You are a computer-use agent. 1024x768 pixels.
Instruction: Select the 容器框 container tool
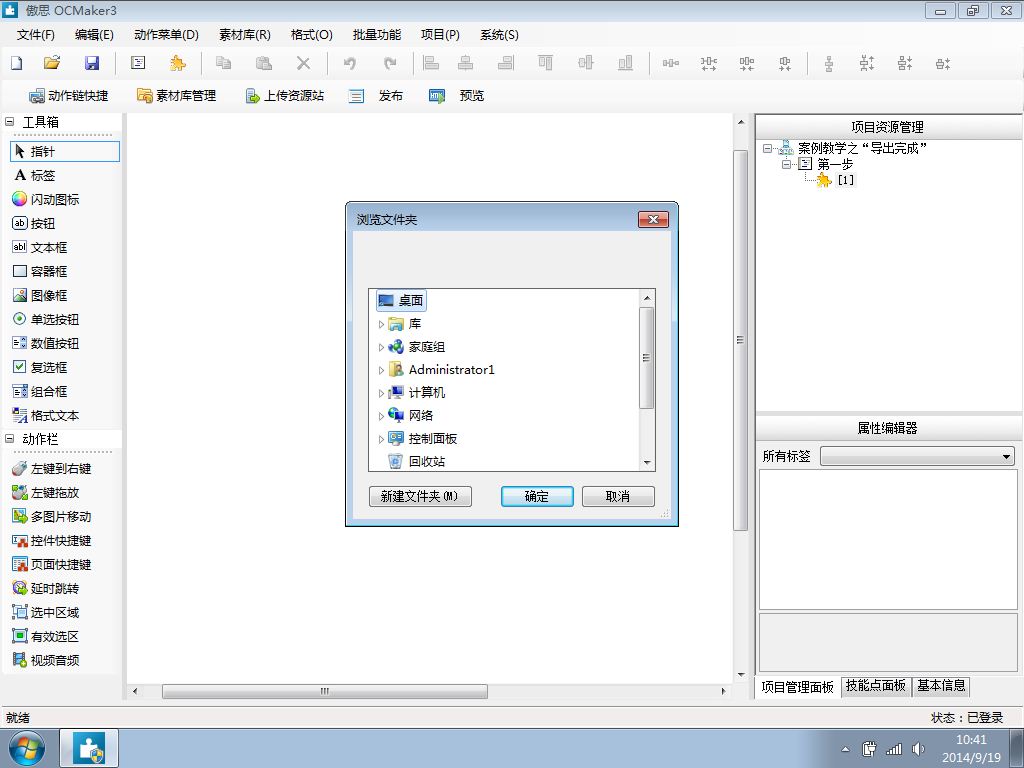[x=40, y=271]
